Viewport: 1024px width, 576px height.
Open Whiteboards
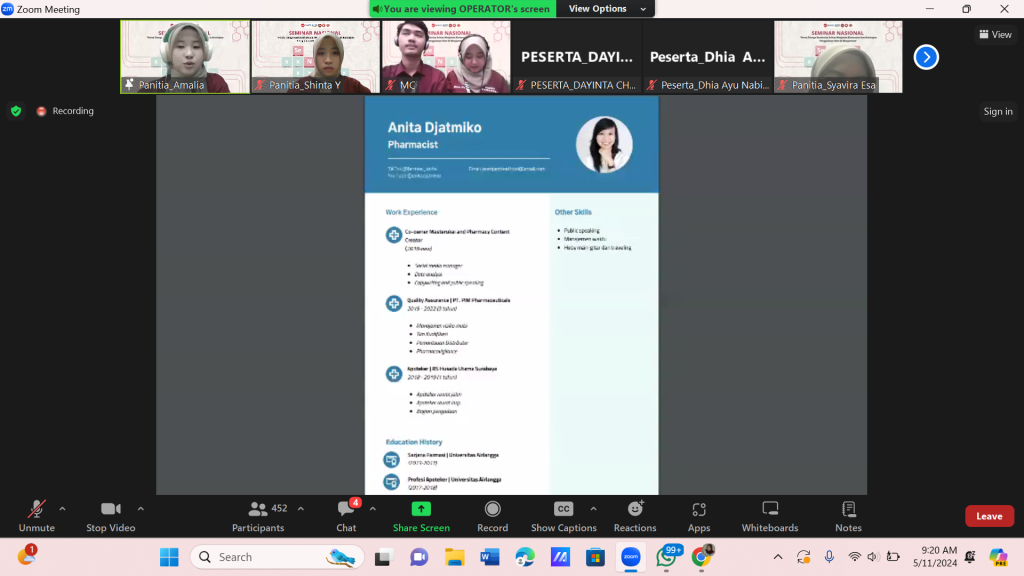769,516
